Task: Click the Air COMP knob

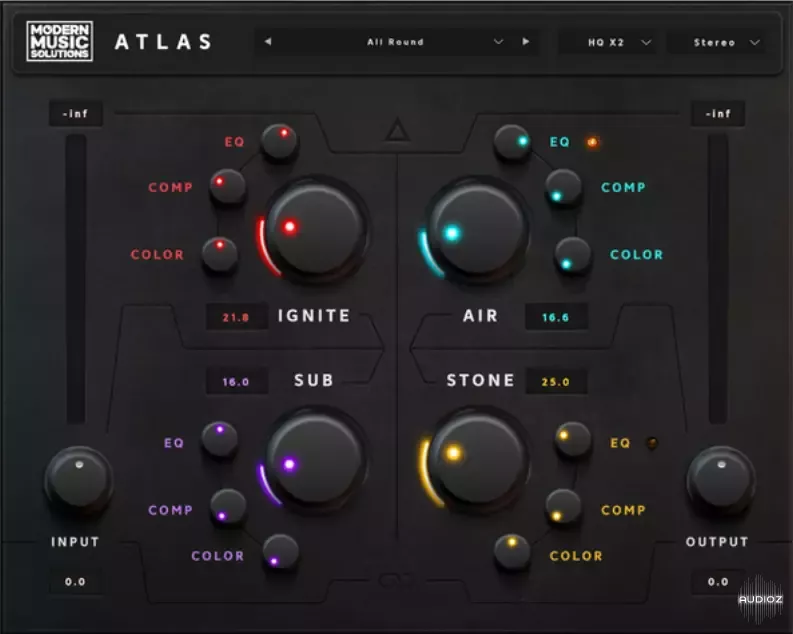Action: pos(563,186)
